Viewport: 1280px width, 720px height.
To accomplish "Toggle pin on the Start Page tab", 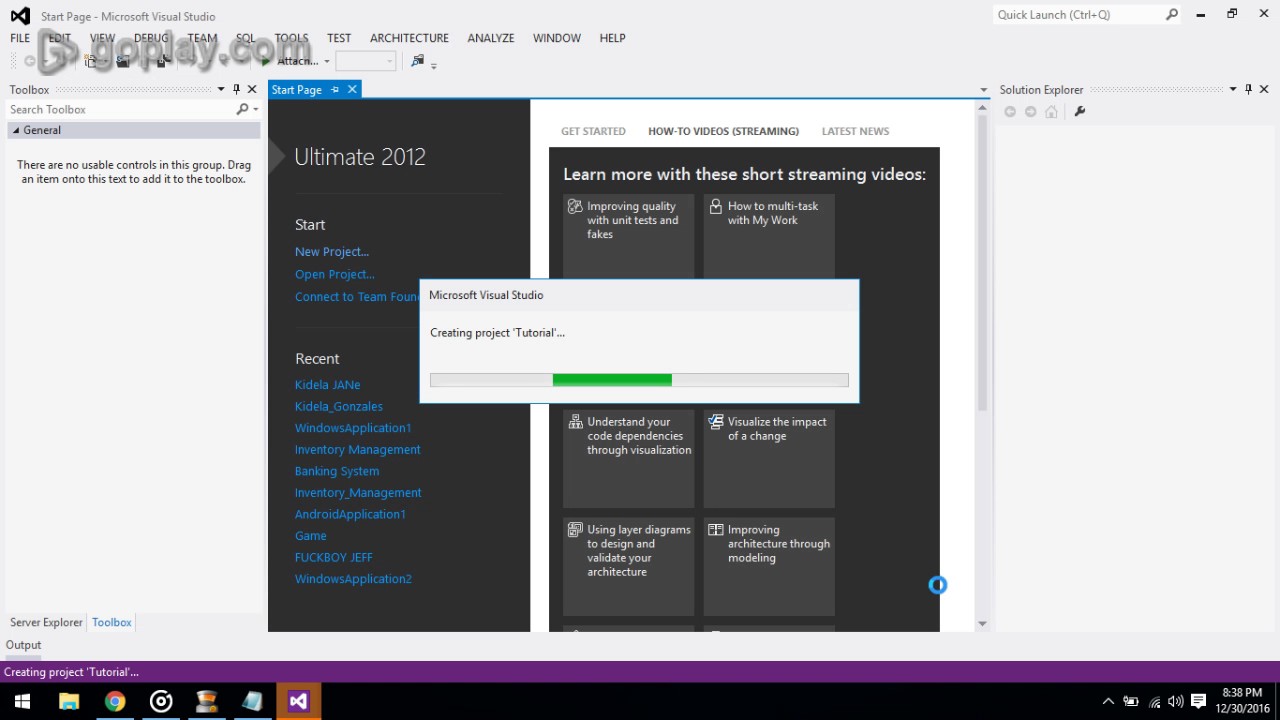I will pos(335,89).
